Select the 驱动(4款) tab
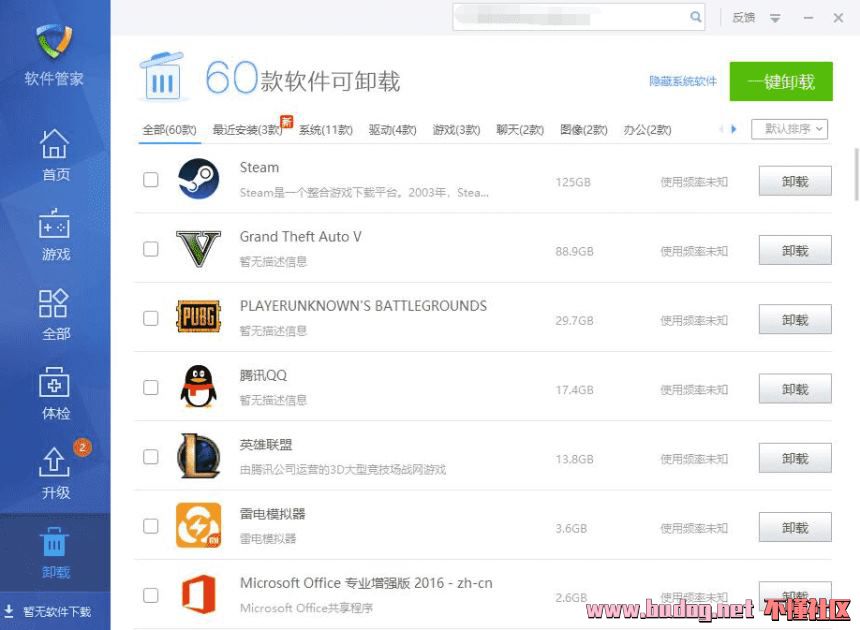860x630 pixels. (393, 130)
